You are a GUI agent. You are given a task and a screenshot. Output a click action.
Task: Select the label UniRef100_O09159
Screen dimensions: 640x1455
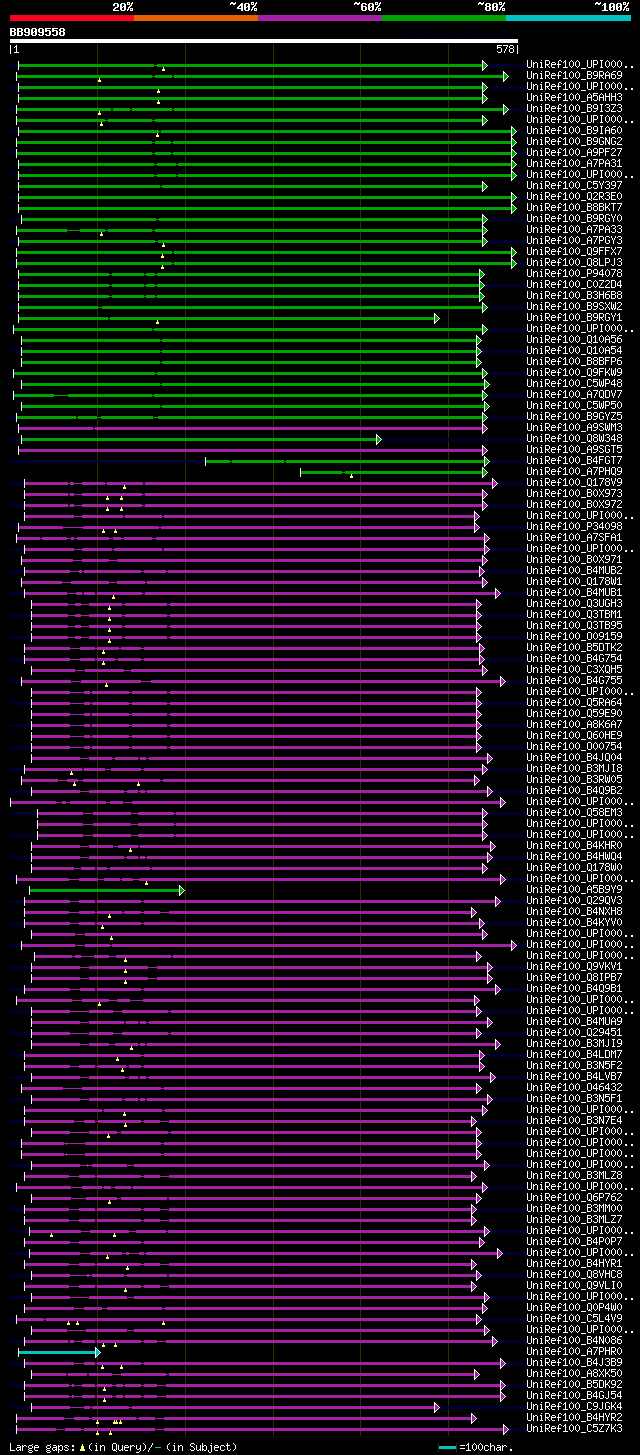(x=574, y=636)
